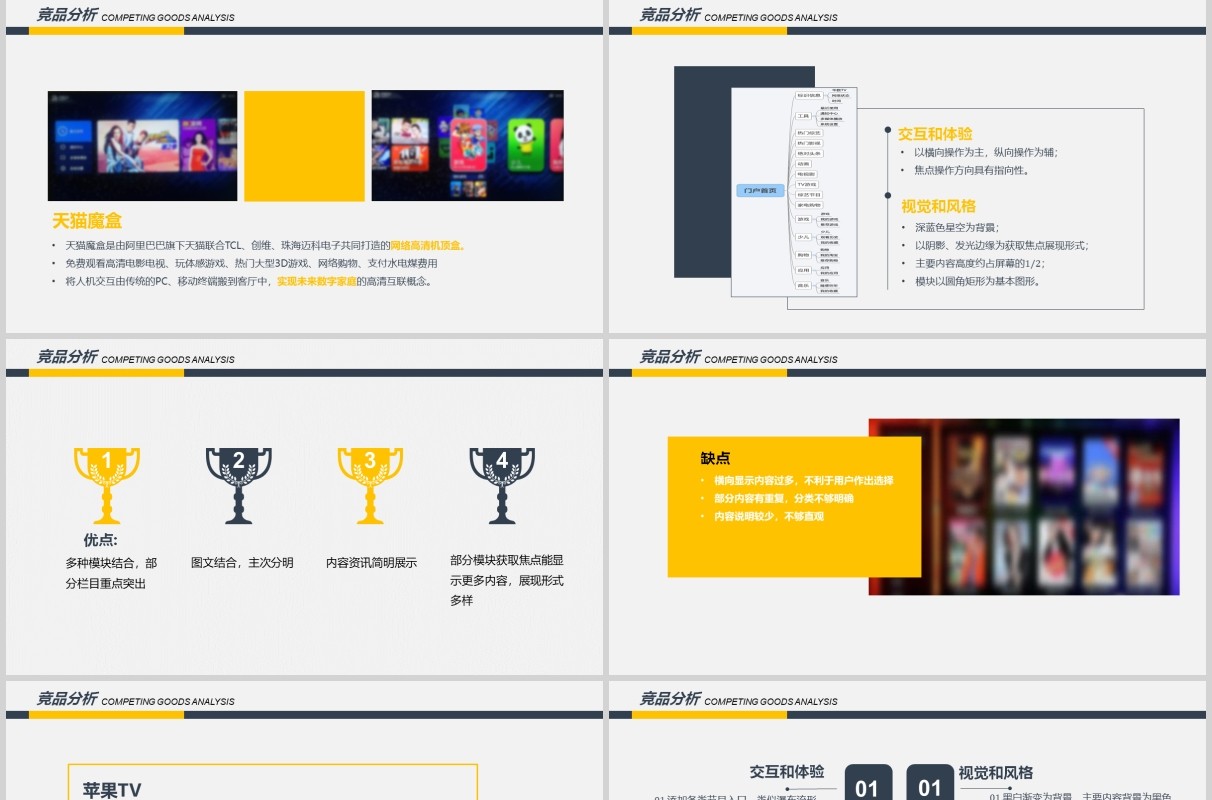Select the highlighted text 实现未来数字家庭
1212x800 pixels.
click(317, 282)
